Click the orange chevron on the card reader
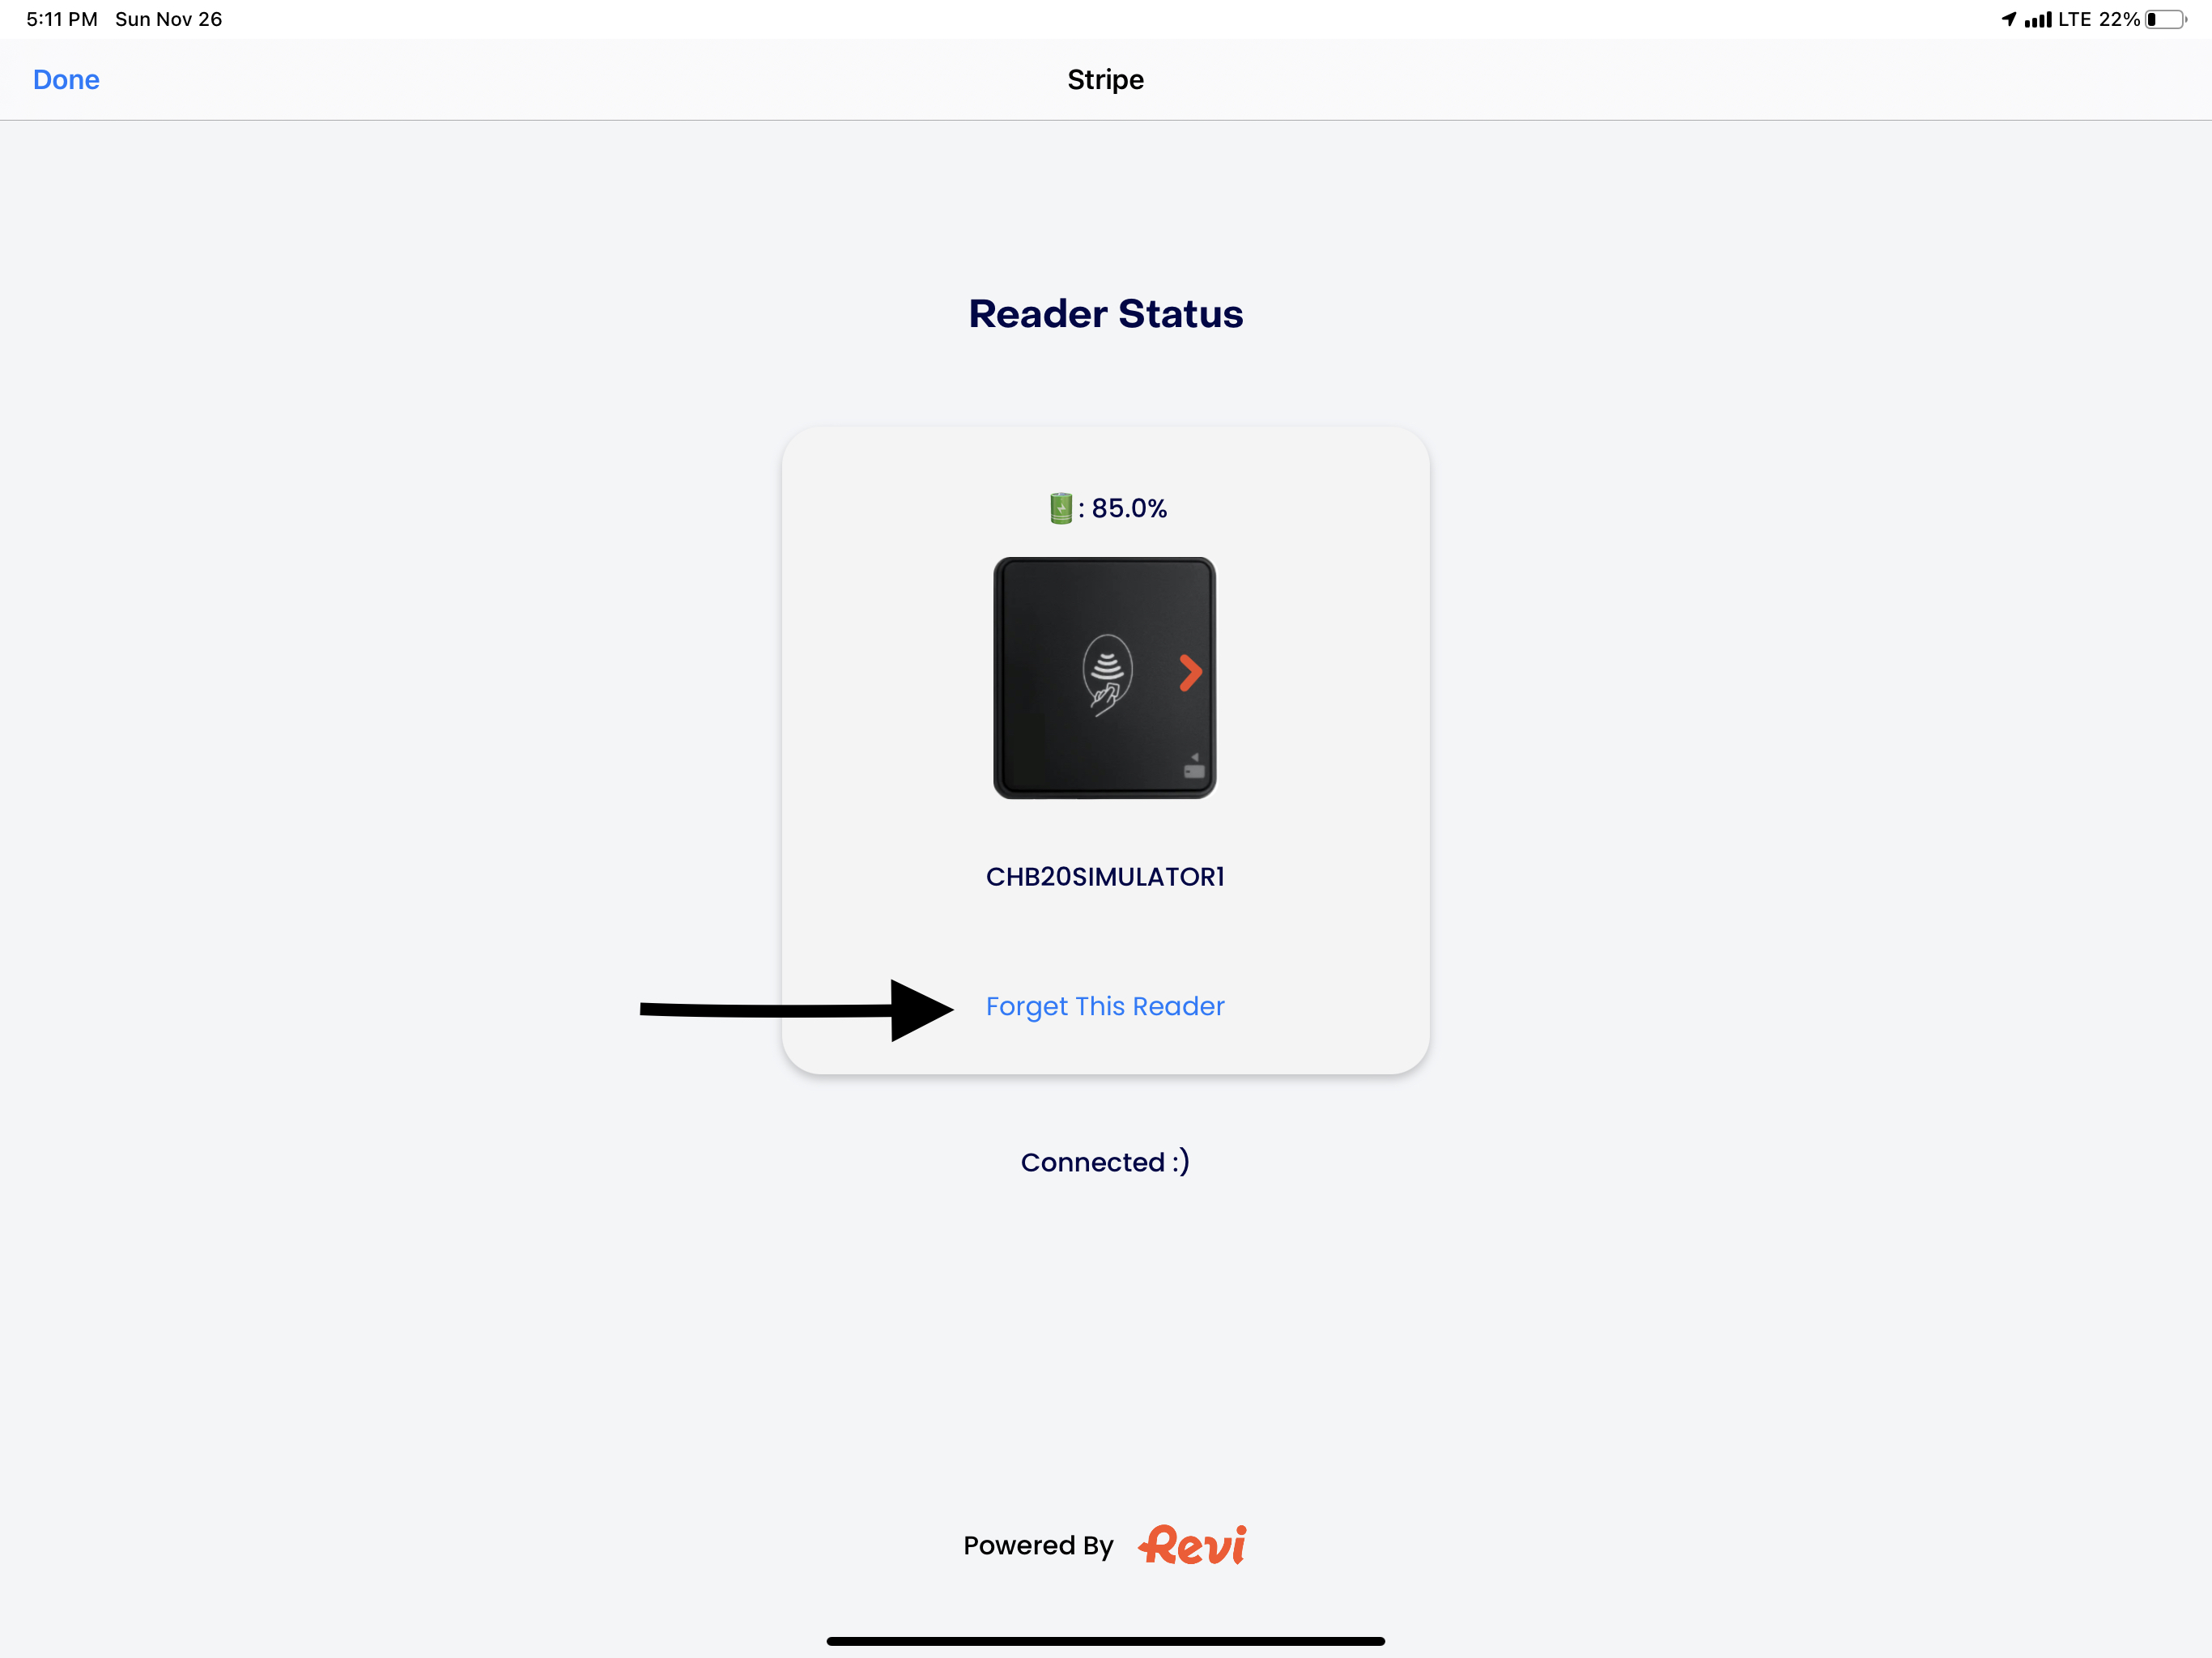The image size is (2212, 1658). 1190,672
